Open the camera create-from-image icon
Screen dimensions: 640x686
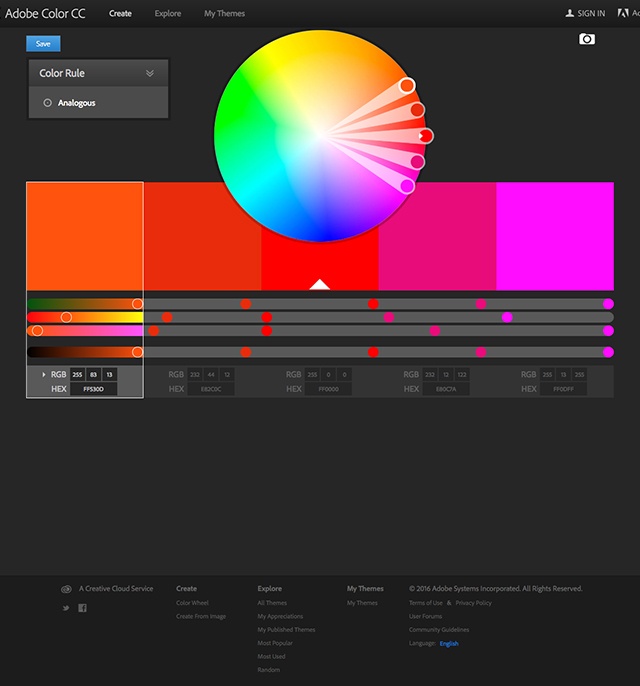(587, 39)
